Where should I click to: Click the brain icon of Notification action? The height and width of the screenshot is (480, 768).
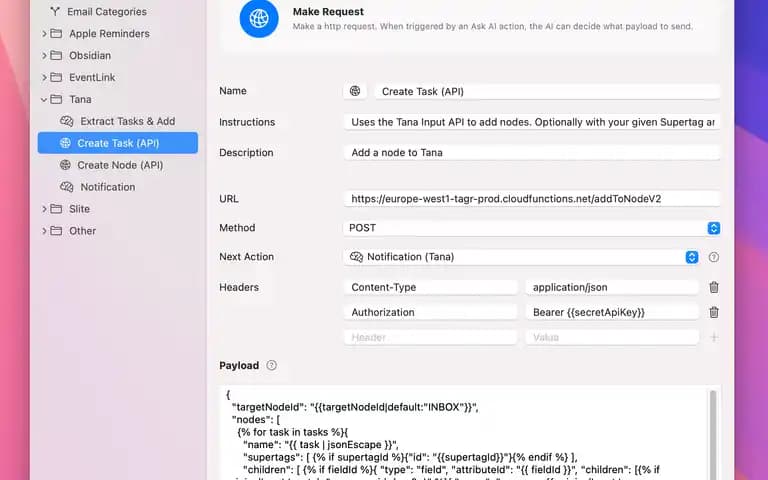(x=67, y=187)
